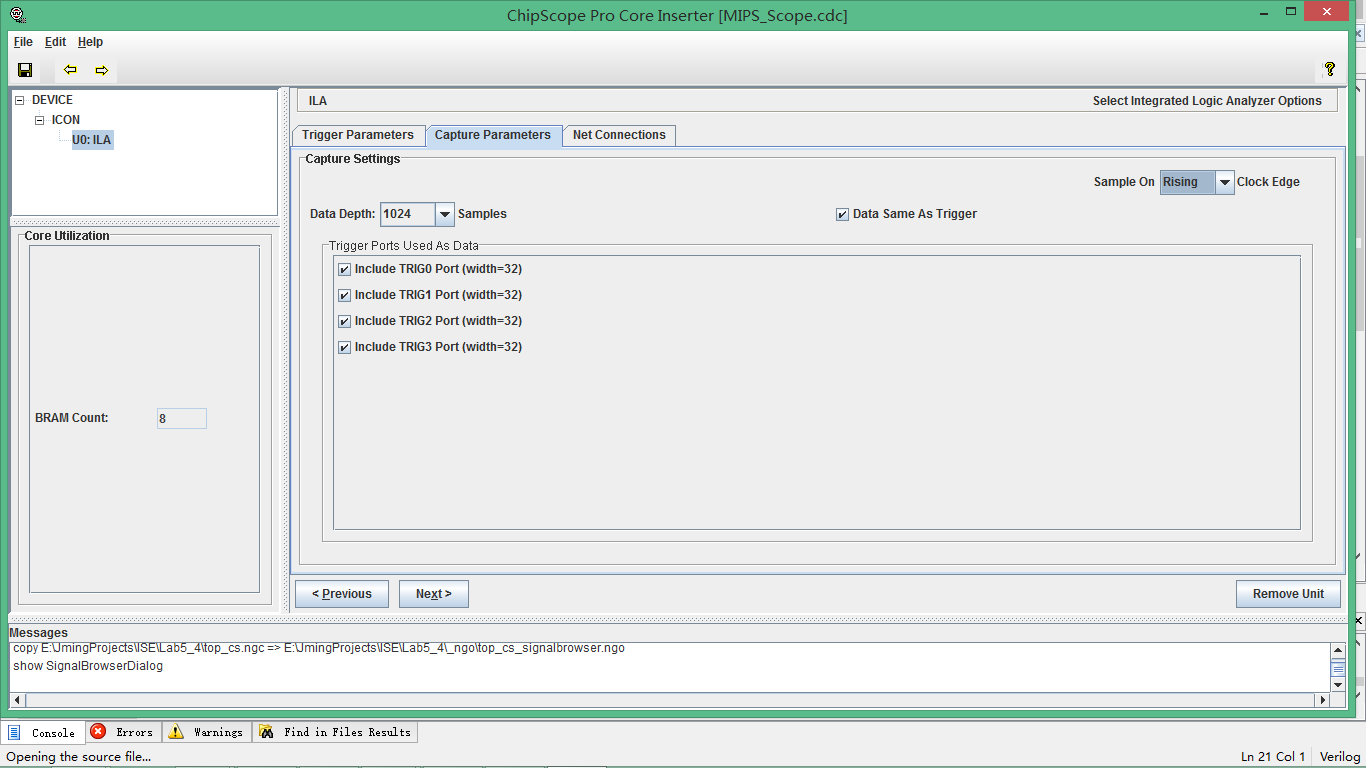Open the Edit menu
The height and width of the screenshot is (768, 1366).
56,42
